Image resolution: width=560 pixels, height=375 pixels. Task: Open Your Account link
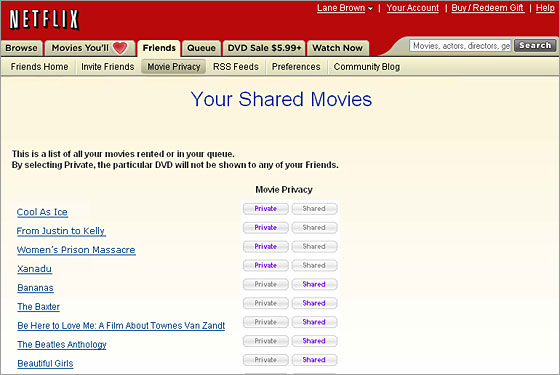412,8
